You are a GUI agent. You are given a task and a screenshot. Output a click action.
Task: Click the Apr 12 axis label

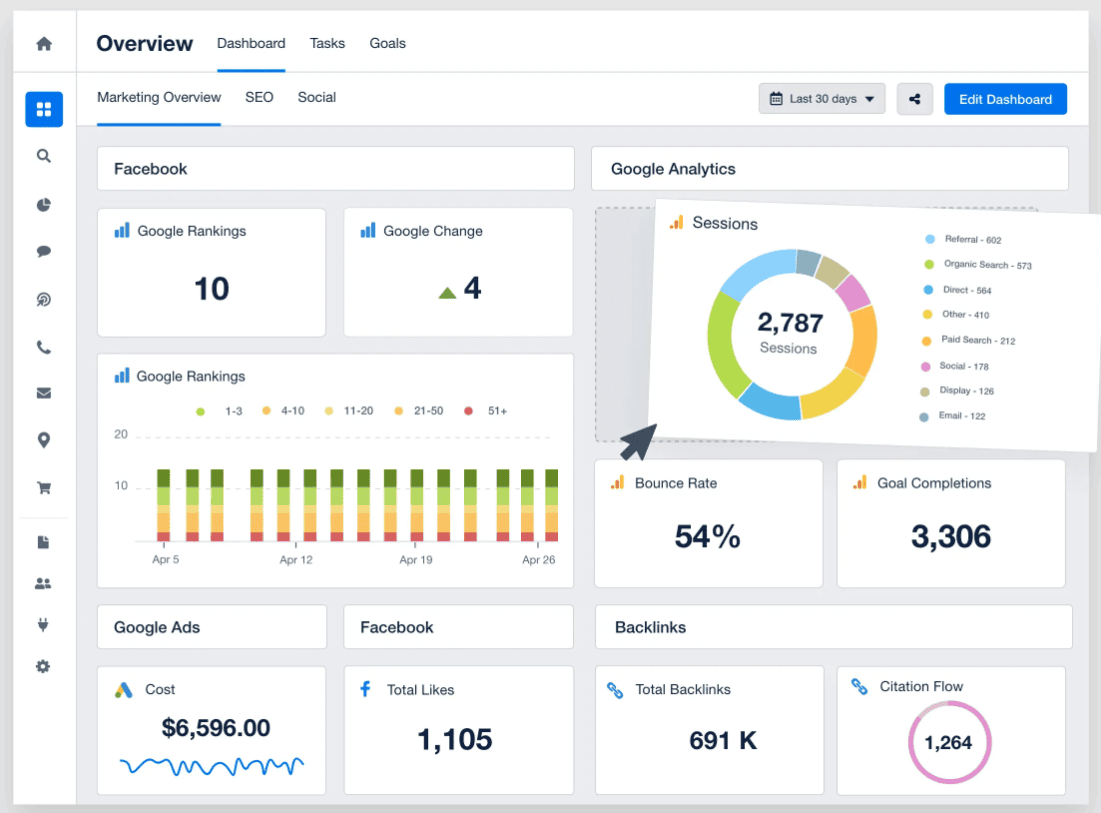(x=296, y=560)
